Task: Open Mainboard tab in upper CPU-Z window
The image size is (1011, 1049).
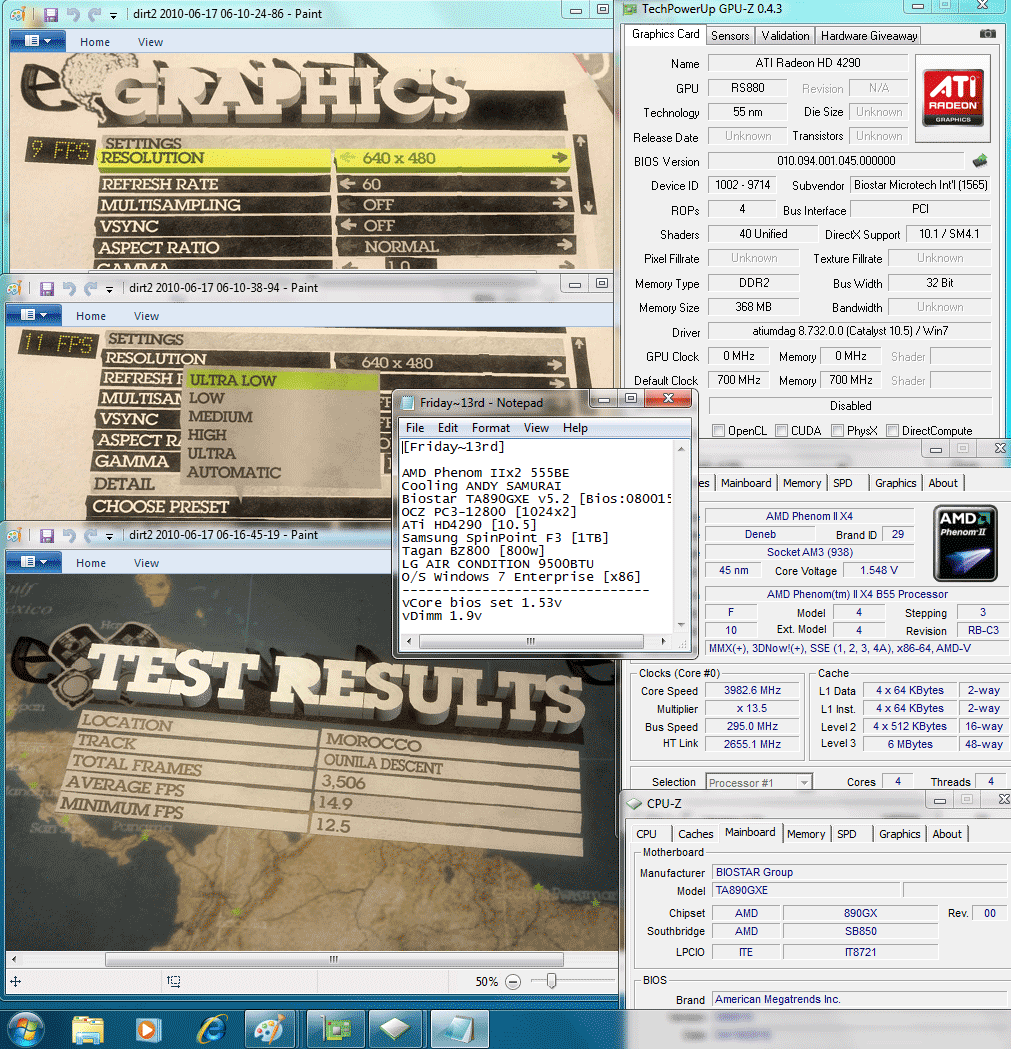Action: click(745, 483)
